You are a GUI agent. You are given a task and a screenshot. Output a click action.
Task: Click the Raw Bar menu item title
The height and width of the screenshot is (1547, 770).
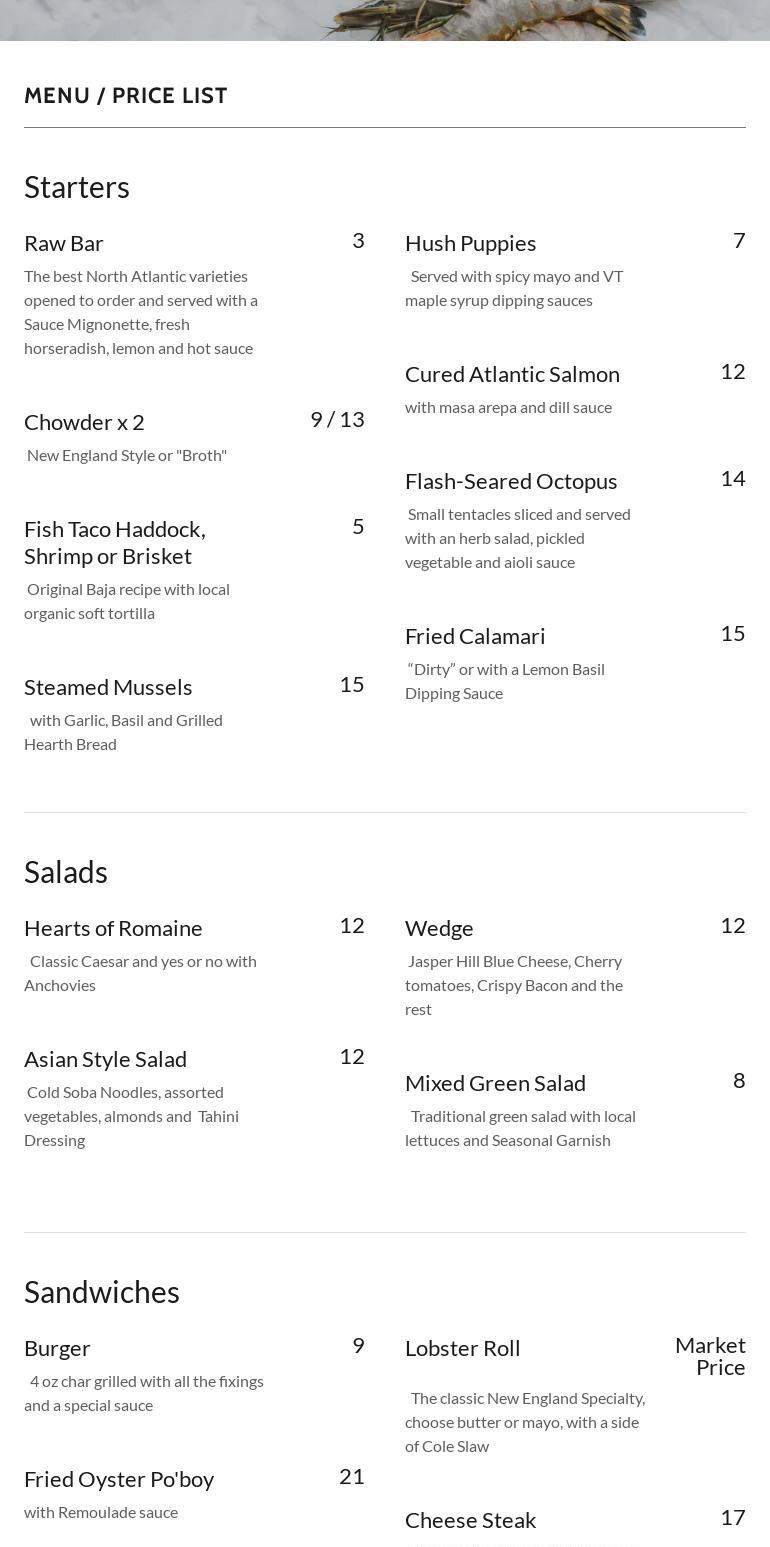click(64, 243)
